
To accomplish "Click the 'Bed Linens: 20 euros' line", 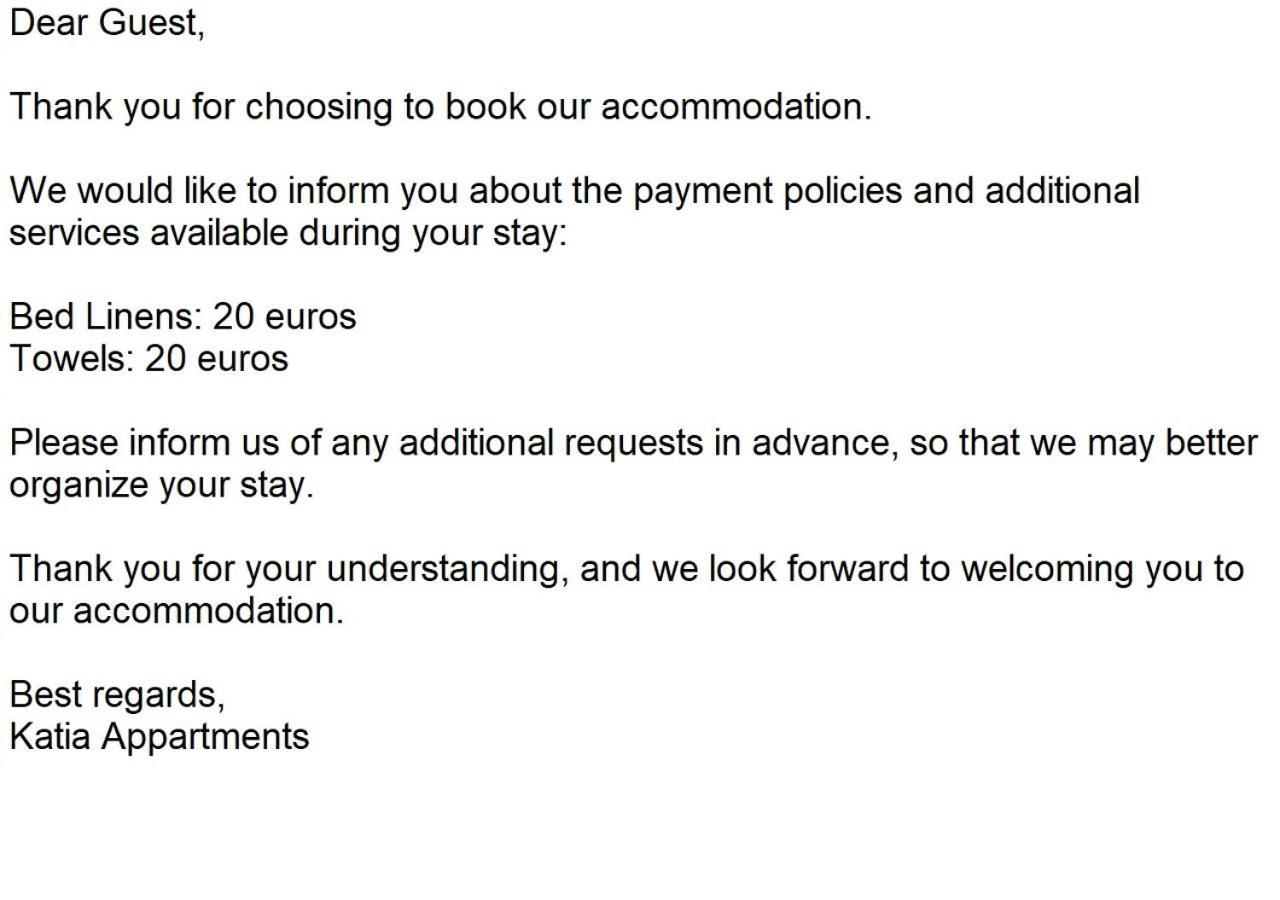I will pyautogui.click(x=183, y=316).
